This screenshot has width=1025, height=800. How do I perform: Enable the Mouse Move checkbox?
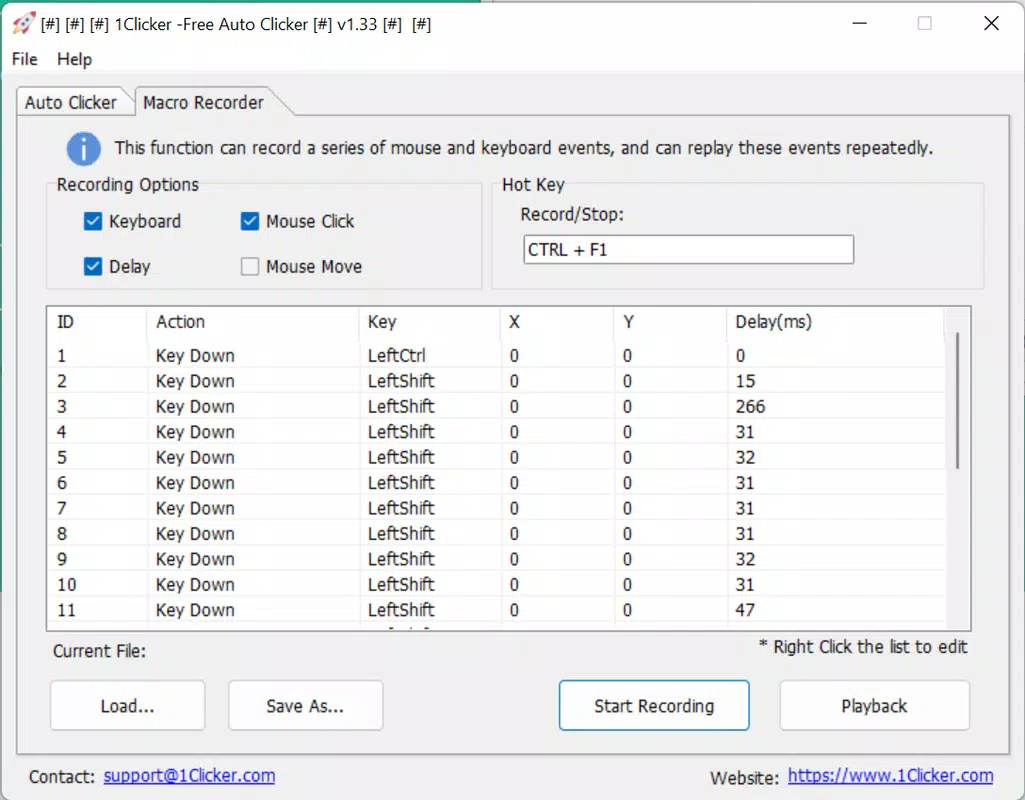click(x=250, y=266)
